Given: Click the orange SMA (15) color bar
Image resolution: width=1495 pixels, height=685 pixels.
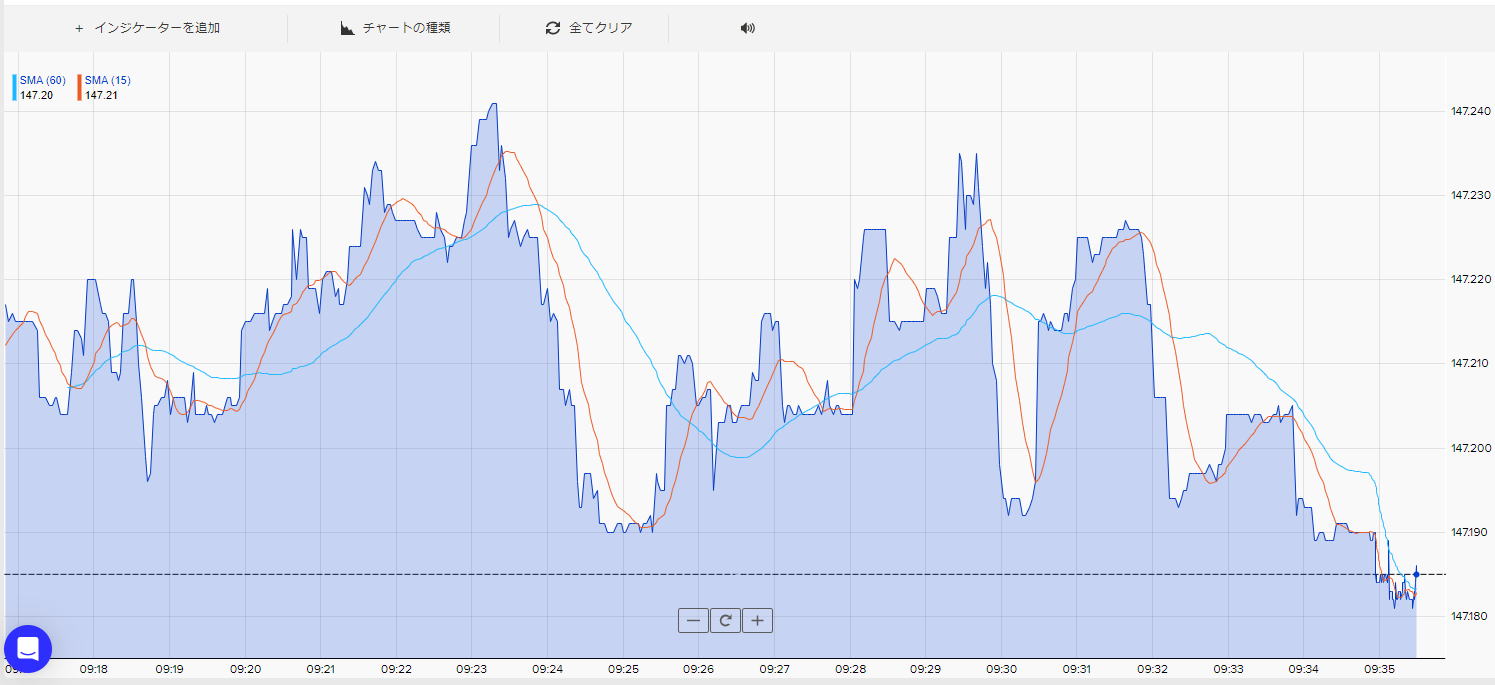Looking at the screenshot, I should pos(79,87).
